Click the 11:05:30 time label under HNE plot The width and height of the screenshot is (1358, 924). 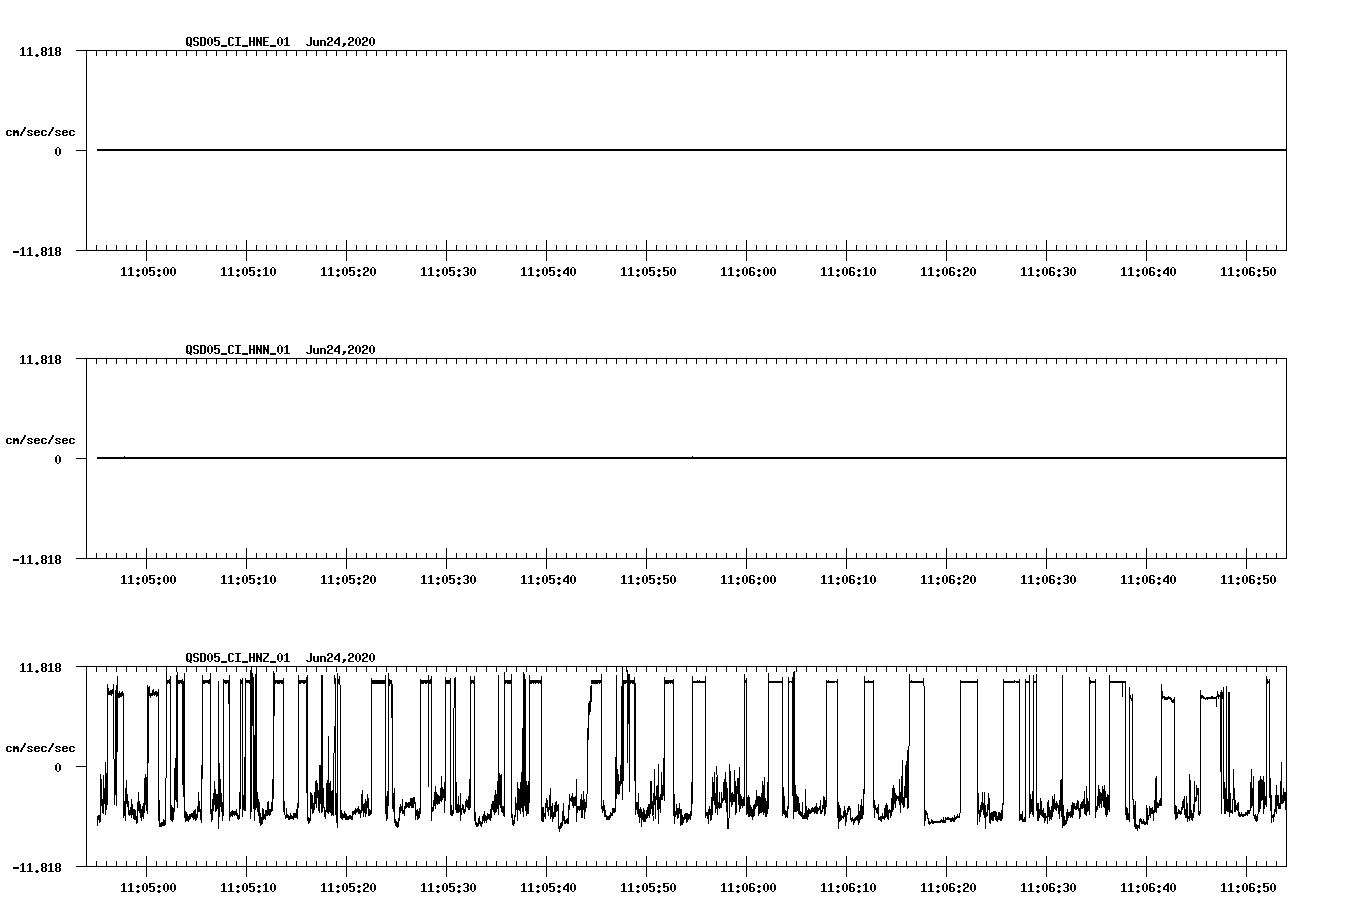[x=448, y=272]
